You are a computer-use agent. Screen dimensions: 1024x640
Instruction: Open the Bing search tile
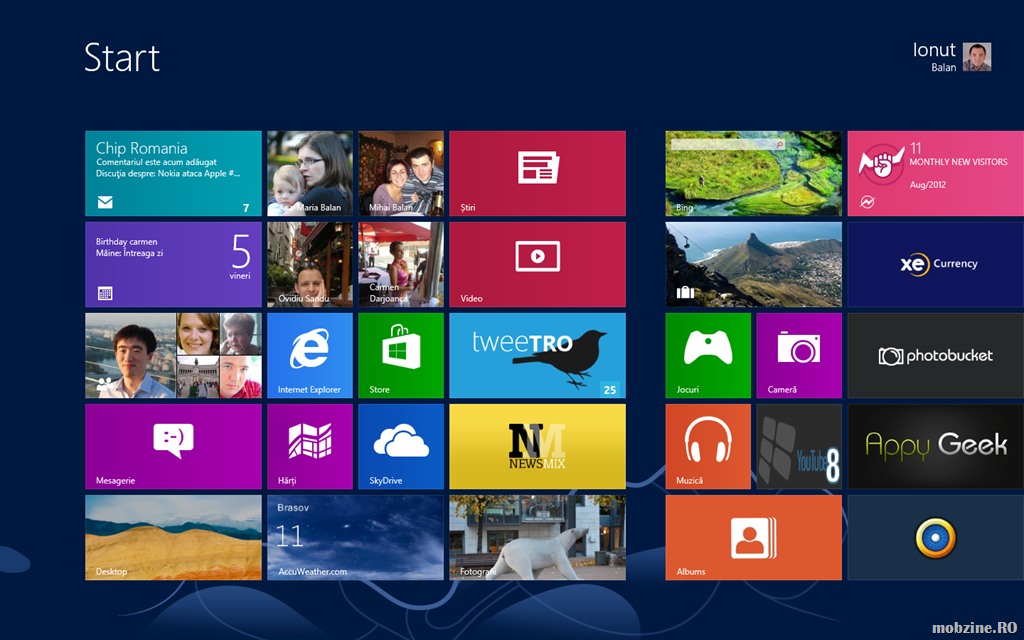pyautogui.click(x=754, y=173)
